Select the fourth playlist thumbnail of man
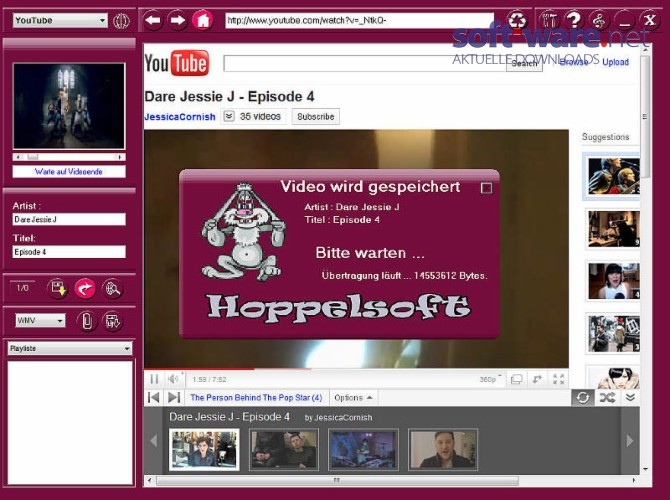Screen dimensions: 670x500 [443, 450]
